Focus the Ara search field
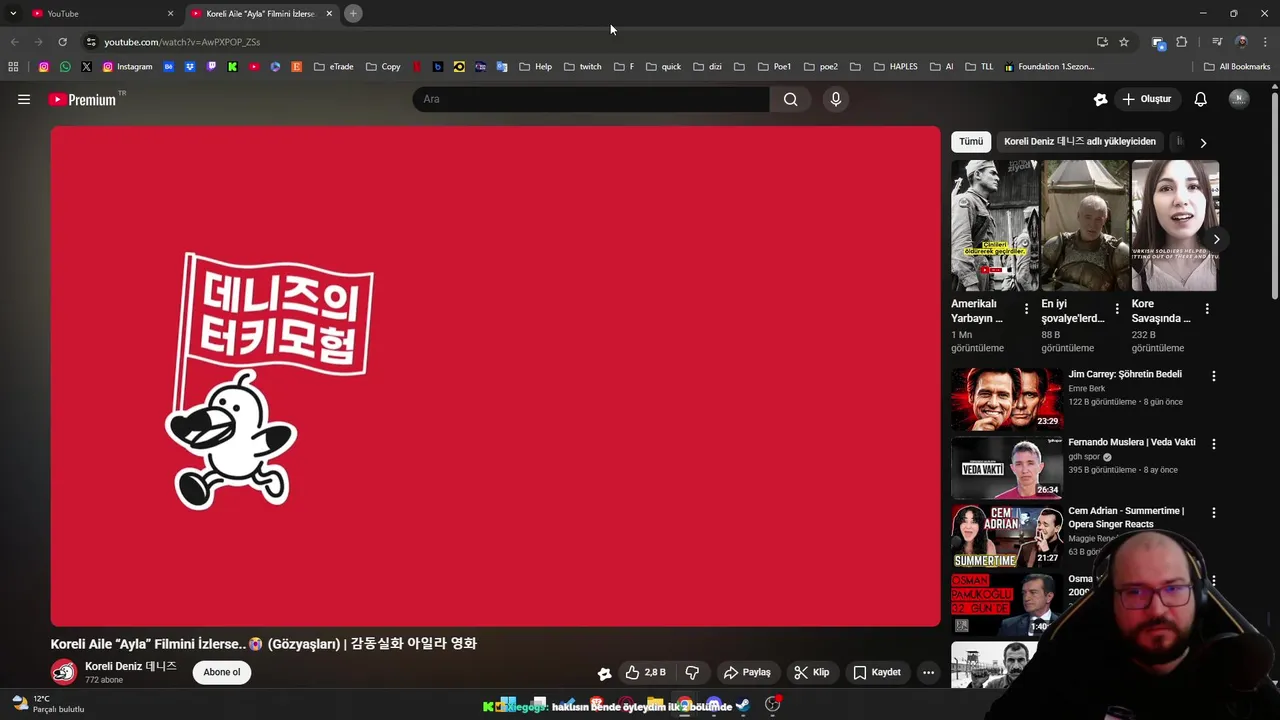The image size is (1280, 720). pyautogui.click(x=591, y=99)
